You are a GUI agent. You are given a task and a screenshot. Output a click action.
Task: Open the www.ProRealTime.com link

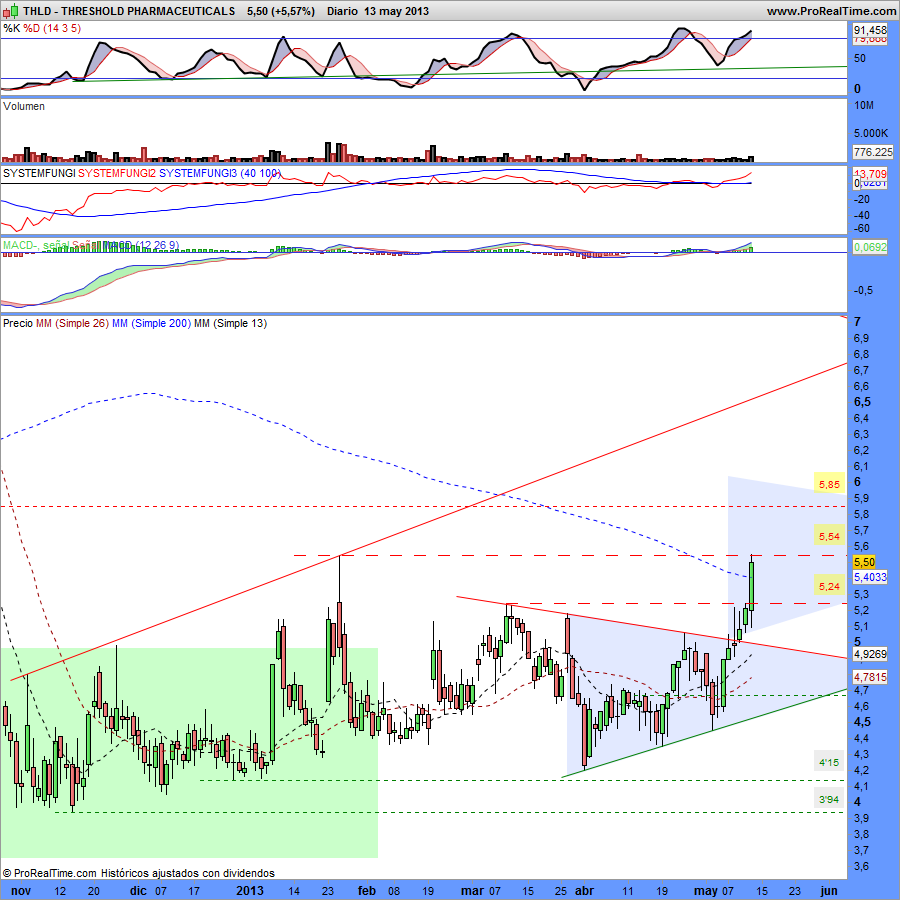[831, 11]
